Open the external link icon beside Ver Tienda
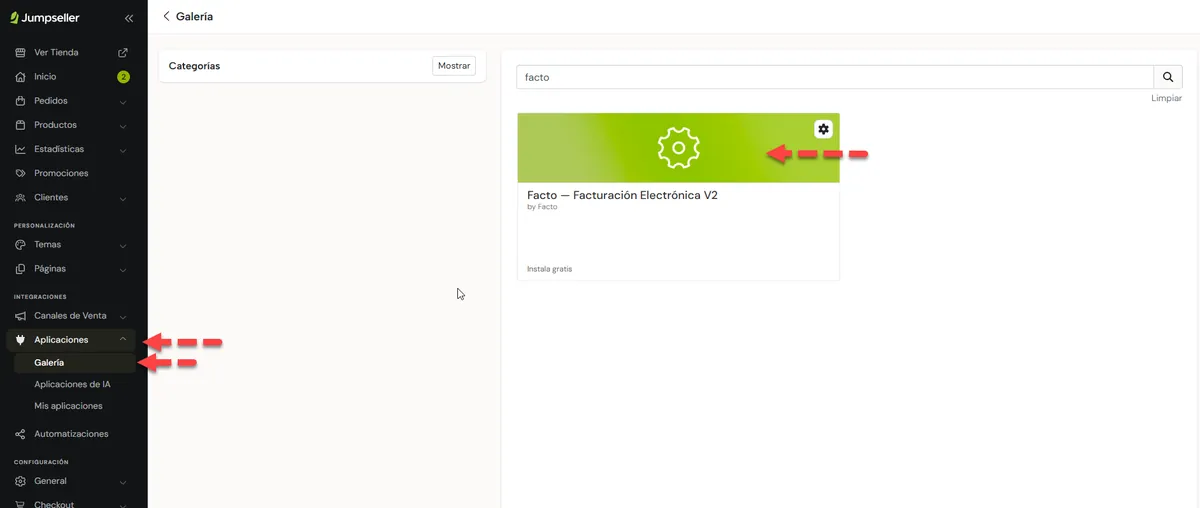The height and width of the screenshot is (508, 1200). (x=123, y=52)
